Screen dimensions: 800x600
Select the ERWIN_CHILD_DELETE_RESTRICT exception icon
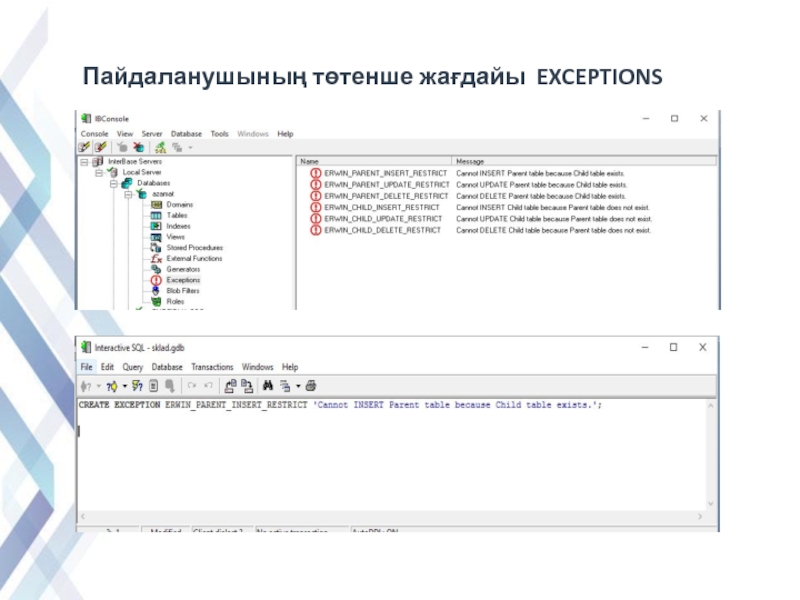[316, 230]
